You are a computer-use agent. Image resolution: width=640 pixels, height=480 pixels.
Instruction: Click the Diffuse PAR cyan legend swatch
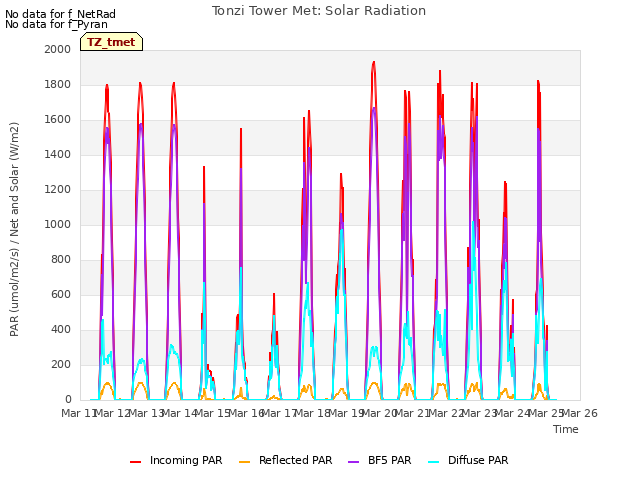point(433,462)
